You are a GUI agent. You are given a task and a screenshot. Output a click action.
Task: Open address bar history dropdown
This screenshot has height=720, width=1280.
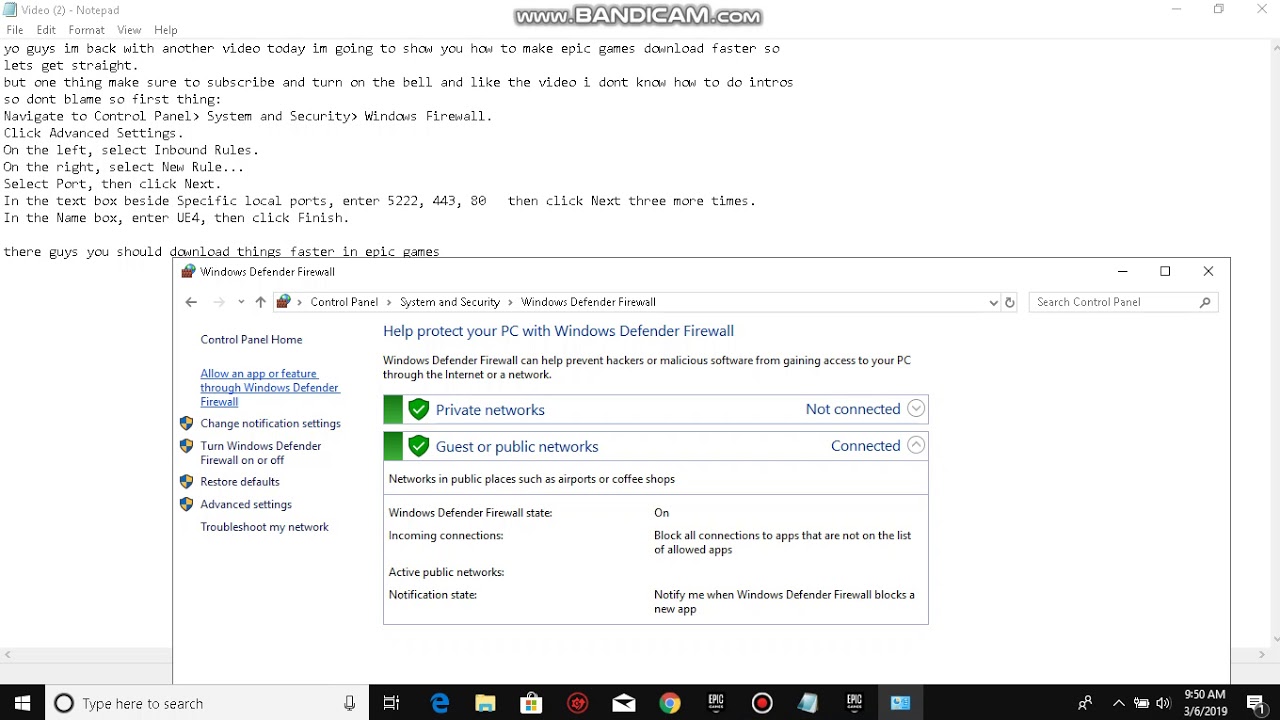993,302
